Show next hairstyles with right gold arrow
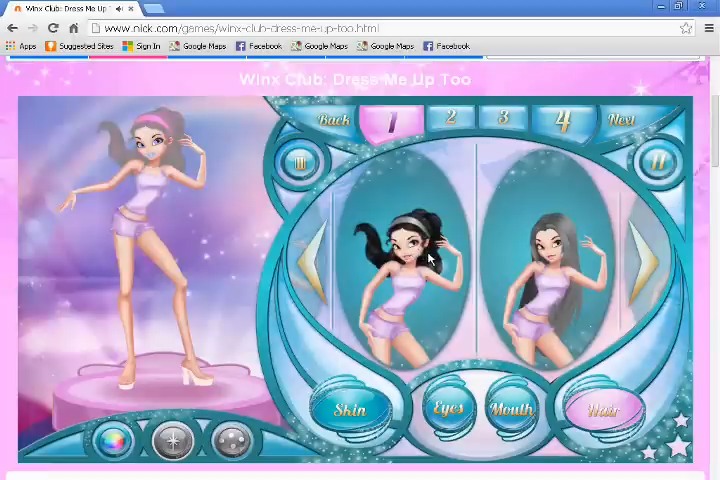Image resolution: width=720 pixels, height=480 pixels. pyautogui.click(x=643, y=263)
